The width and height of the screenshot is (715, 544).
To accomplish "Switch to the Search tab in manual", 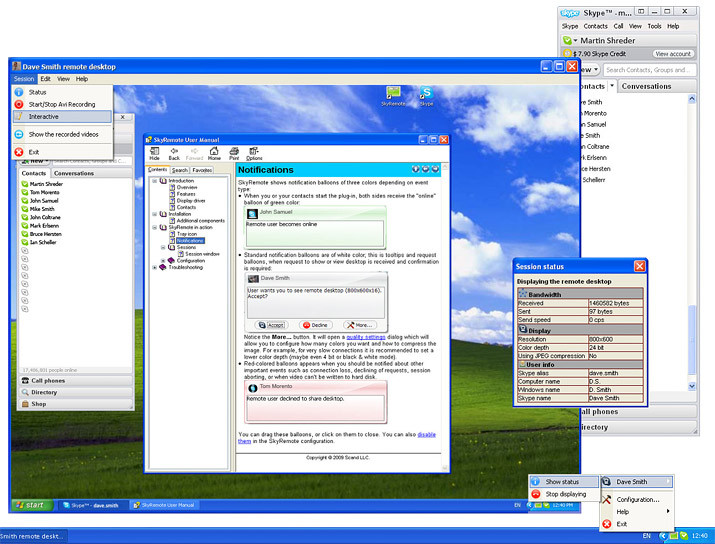I will pyautogui.click(x=180, y=170).
